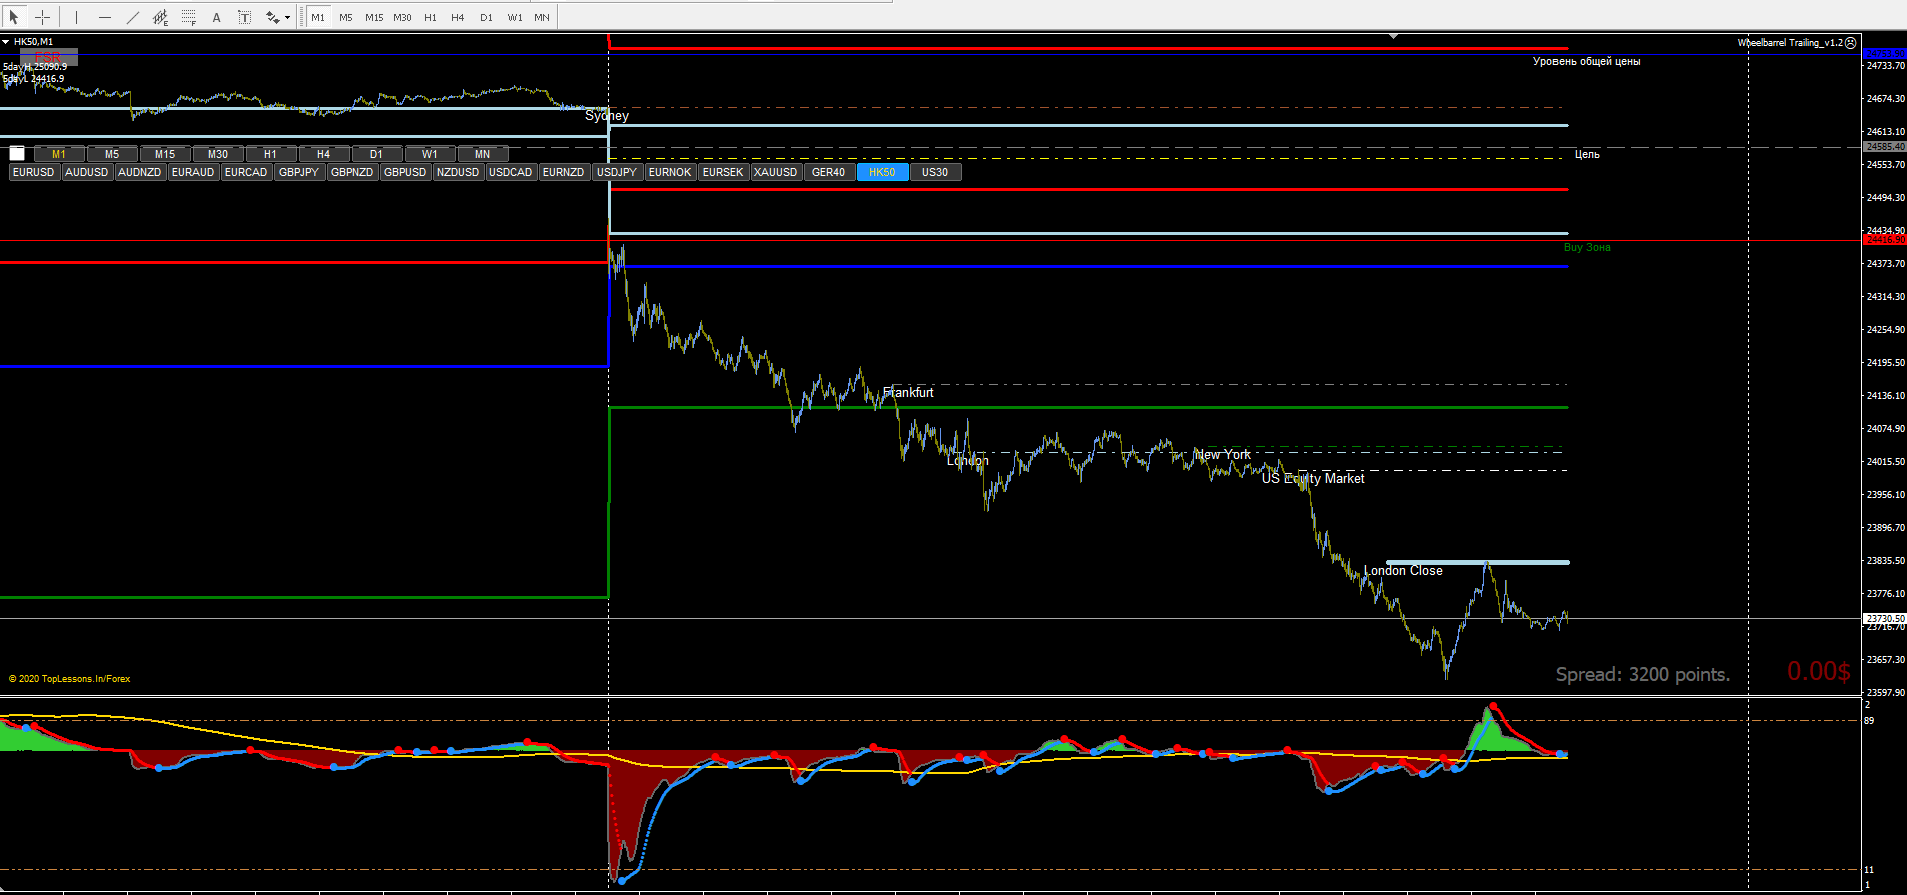Draw a vertical line object
This screenshot has width=1907, height=895.
click(x=76, y=17)
